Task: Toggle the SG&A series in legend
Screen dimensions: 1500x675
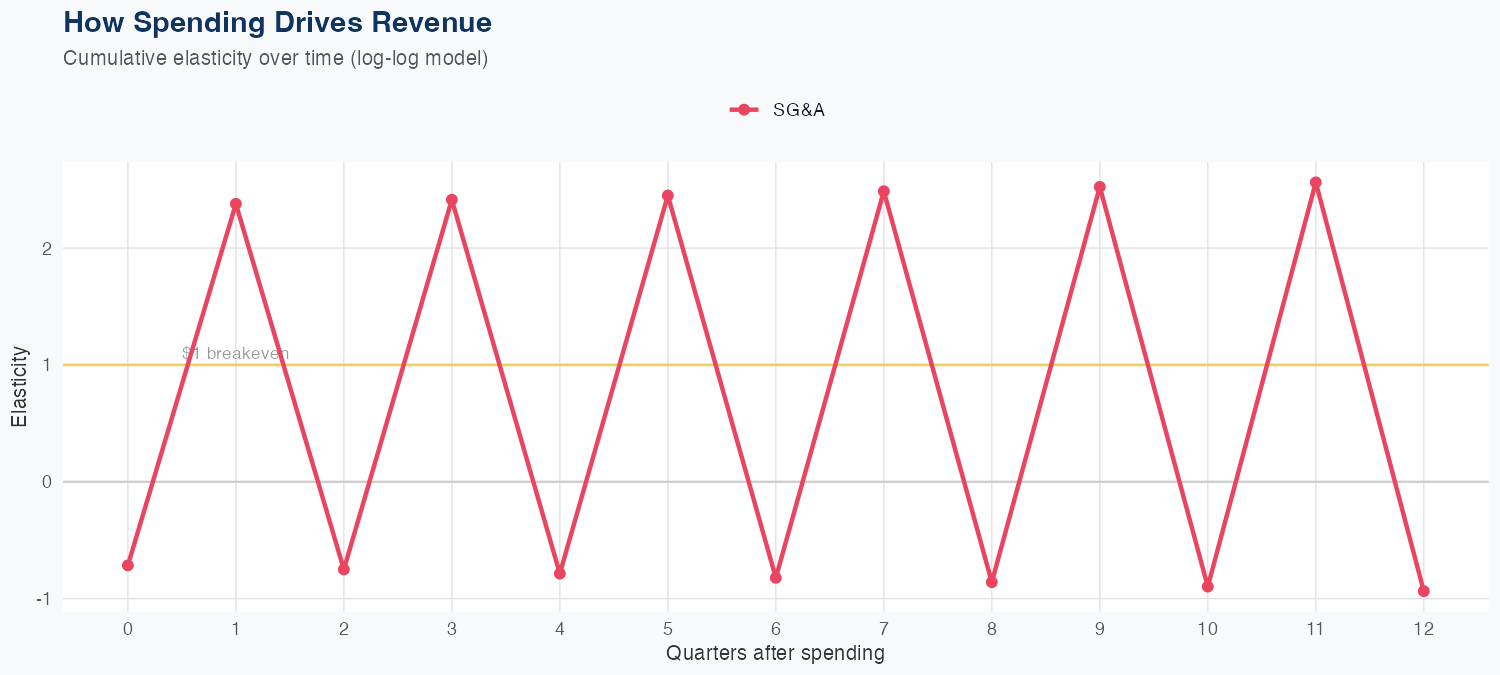Action: (778, 110)
